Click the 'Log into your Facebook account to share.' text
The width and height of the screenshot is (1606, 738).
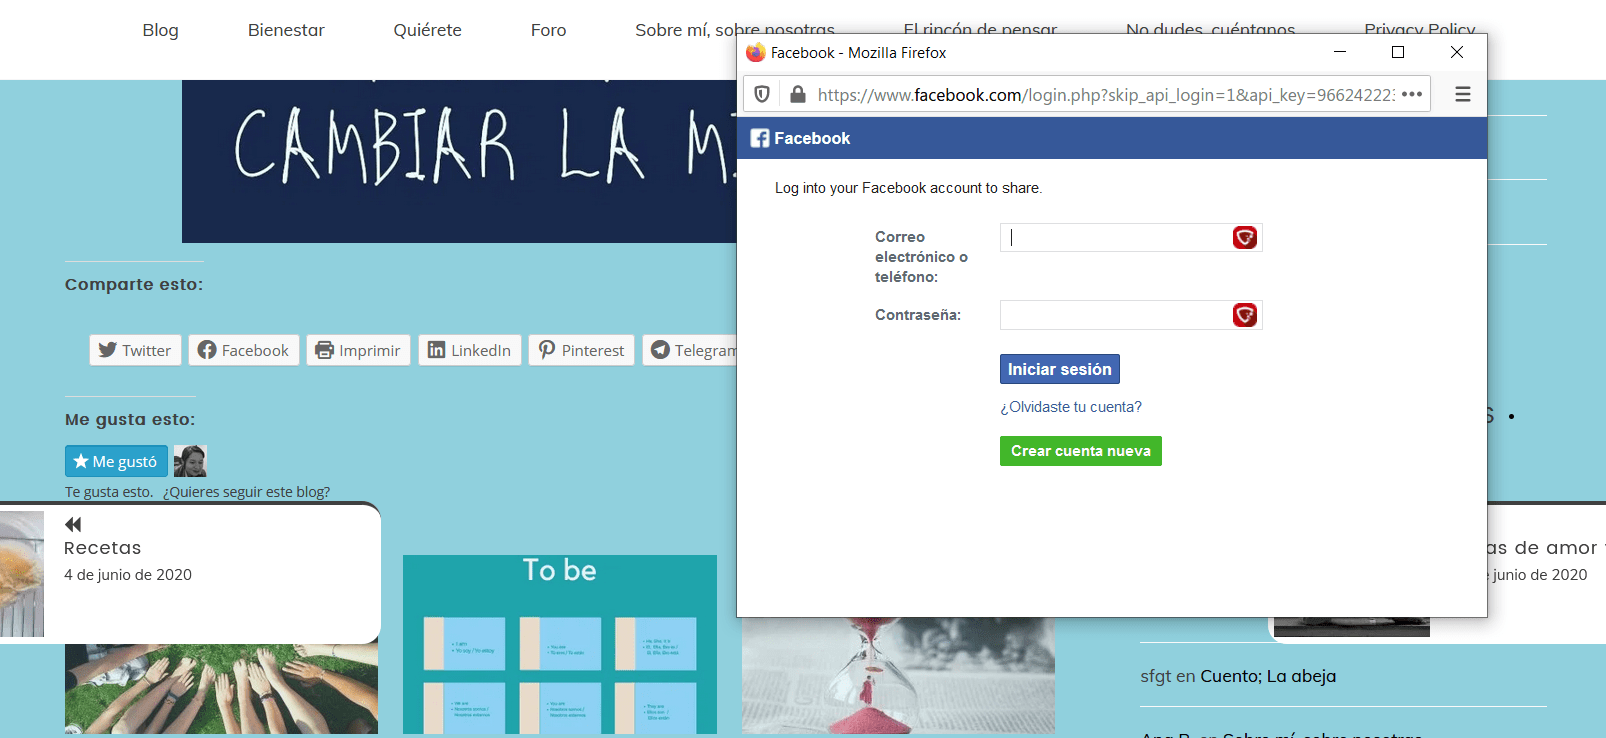point(908,188)
